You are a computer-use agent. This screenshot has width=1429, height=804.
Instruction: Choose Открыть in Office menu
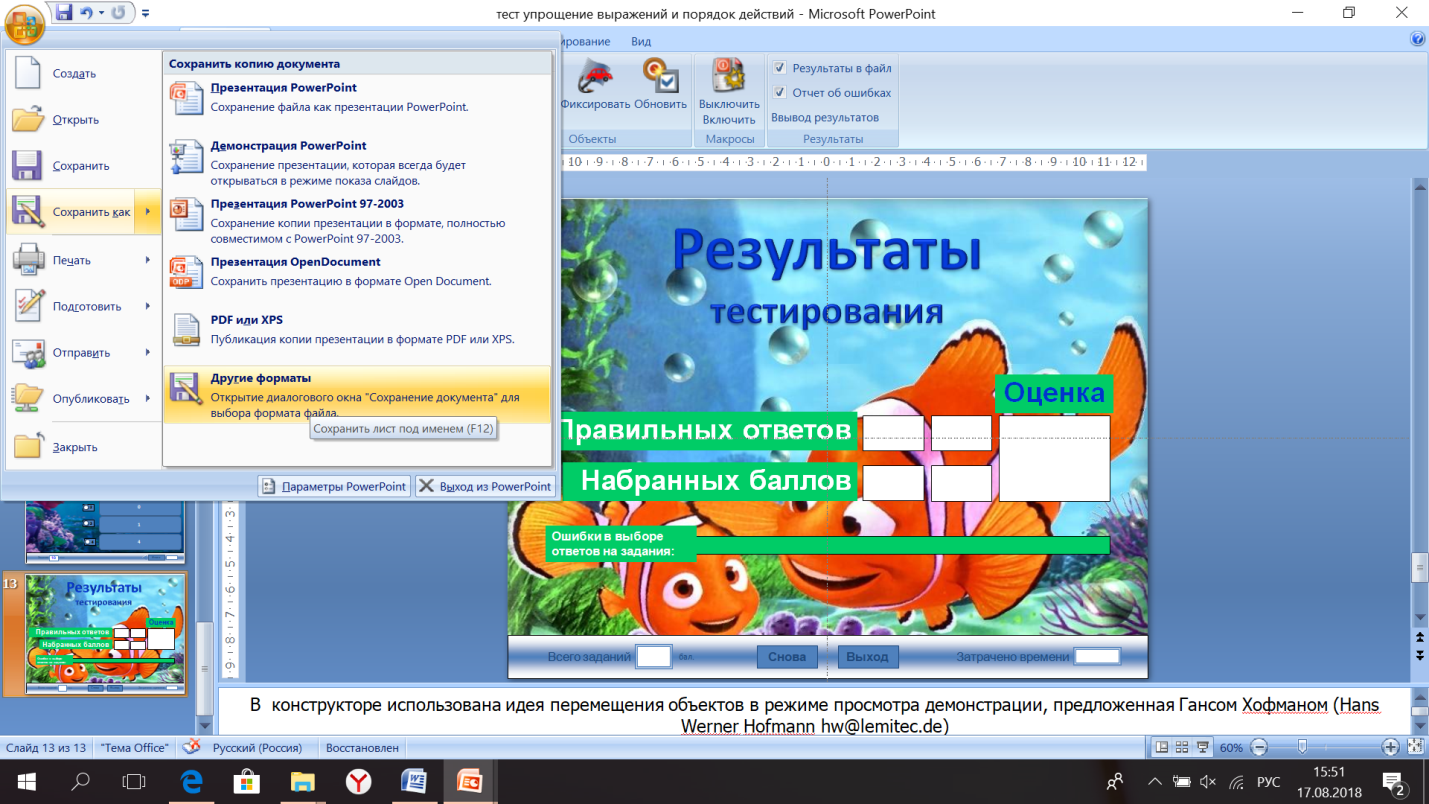click(x=83, y=120)
